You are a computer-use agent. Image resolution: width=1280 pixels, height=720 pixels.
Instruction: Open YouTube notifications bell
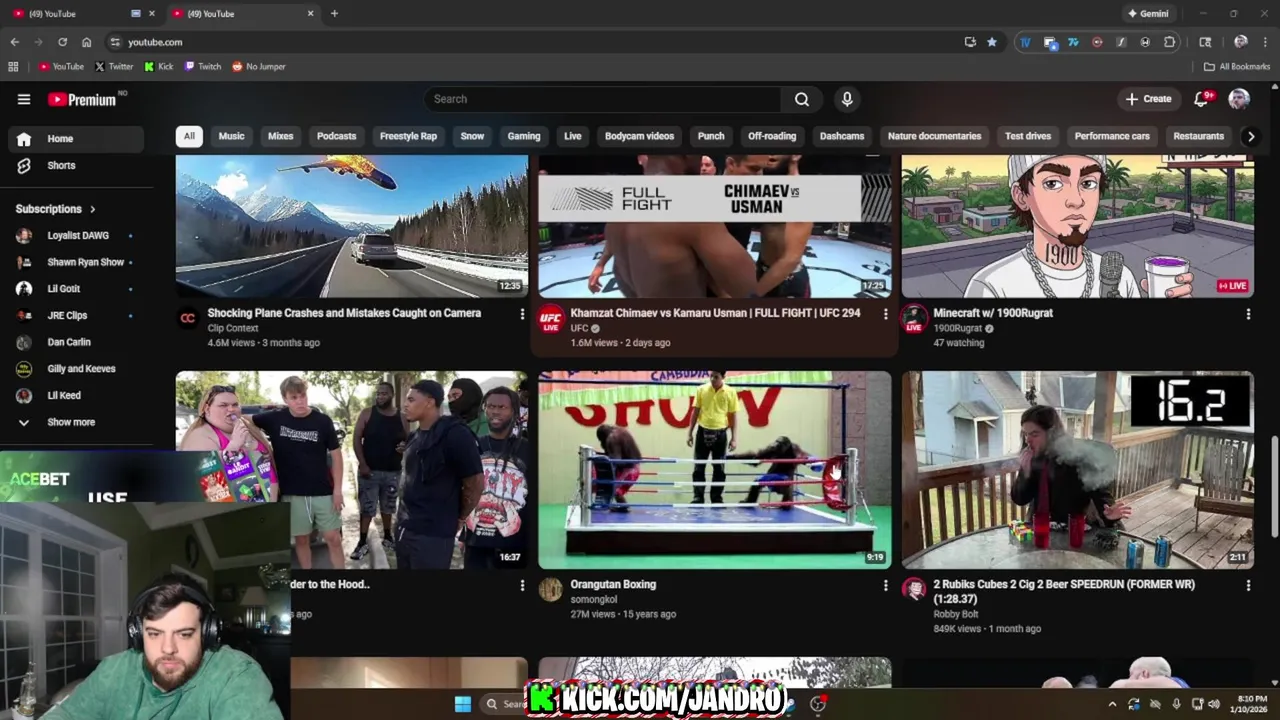pyautogui.click(x=1201, y=99)
